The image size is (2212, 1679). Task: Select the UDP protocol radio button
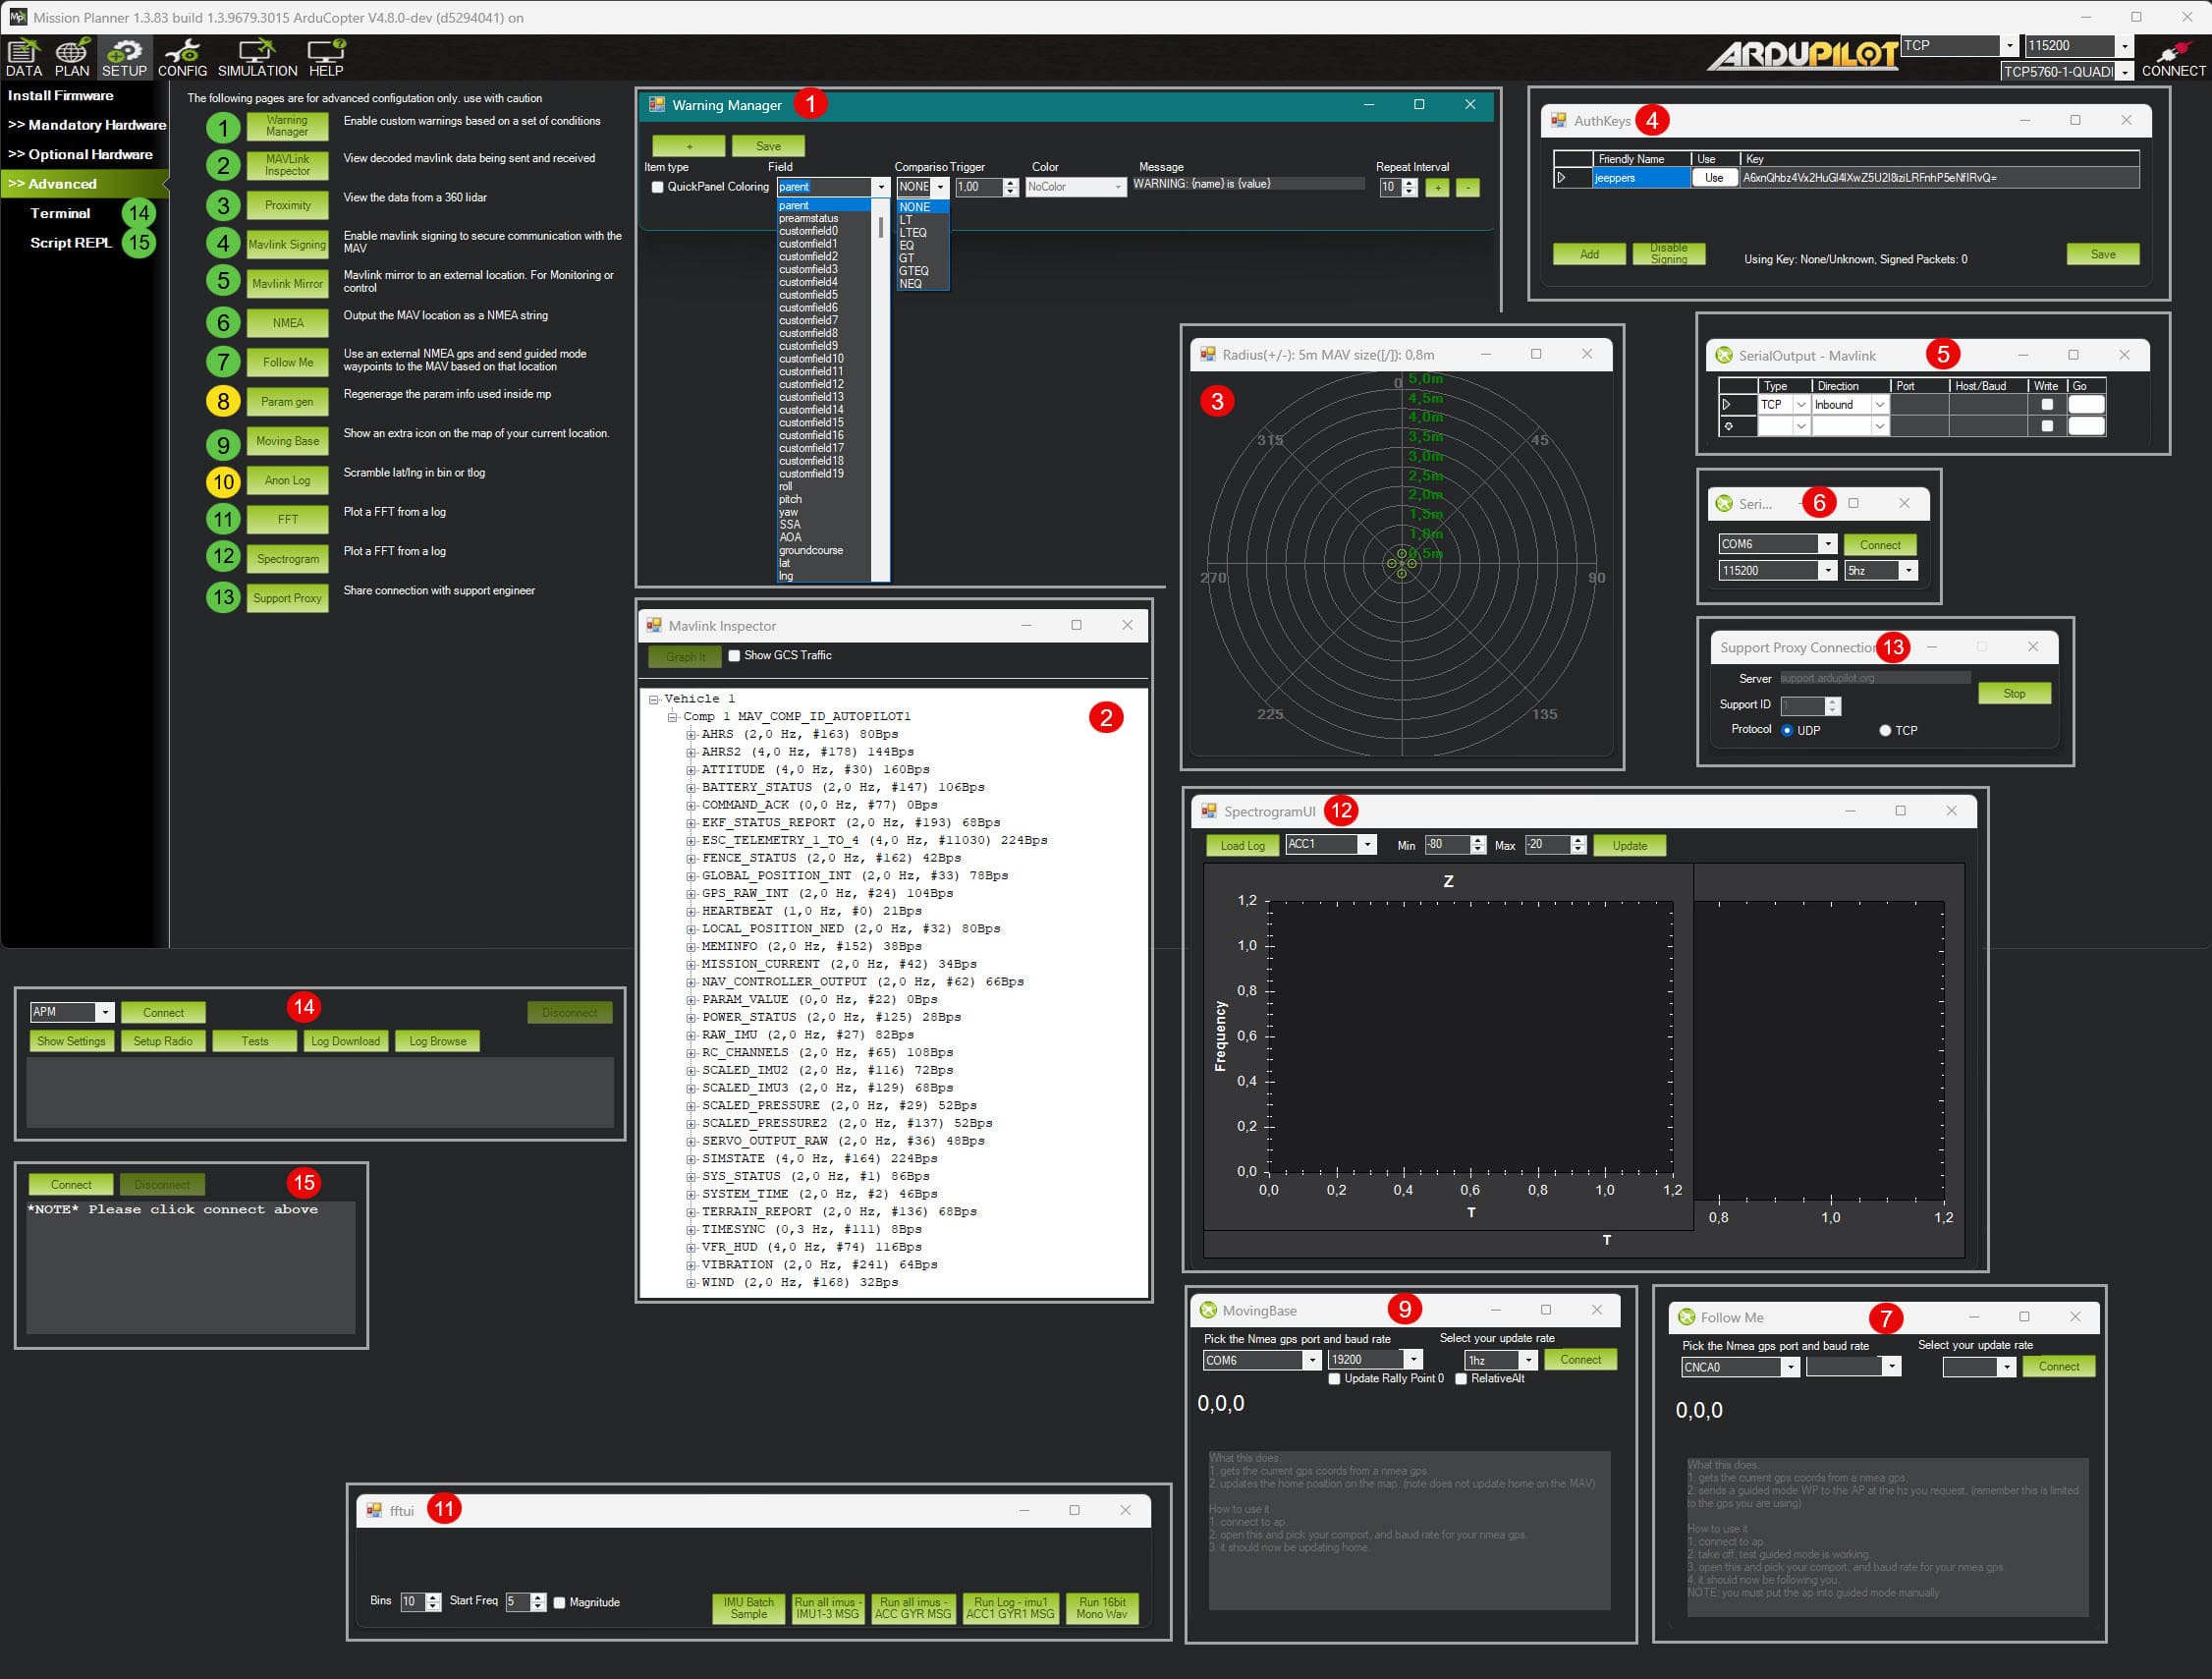click(1786, 730)
